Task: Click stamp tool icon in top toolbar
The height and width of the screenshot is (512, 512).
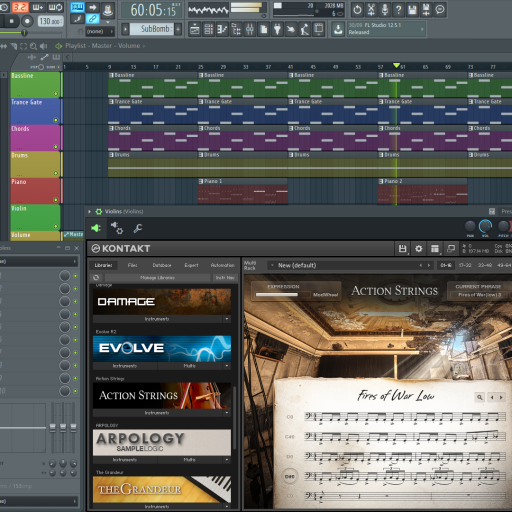Action: coord(108,10)
